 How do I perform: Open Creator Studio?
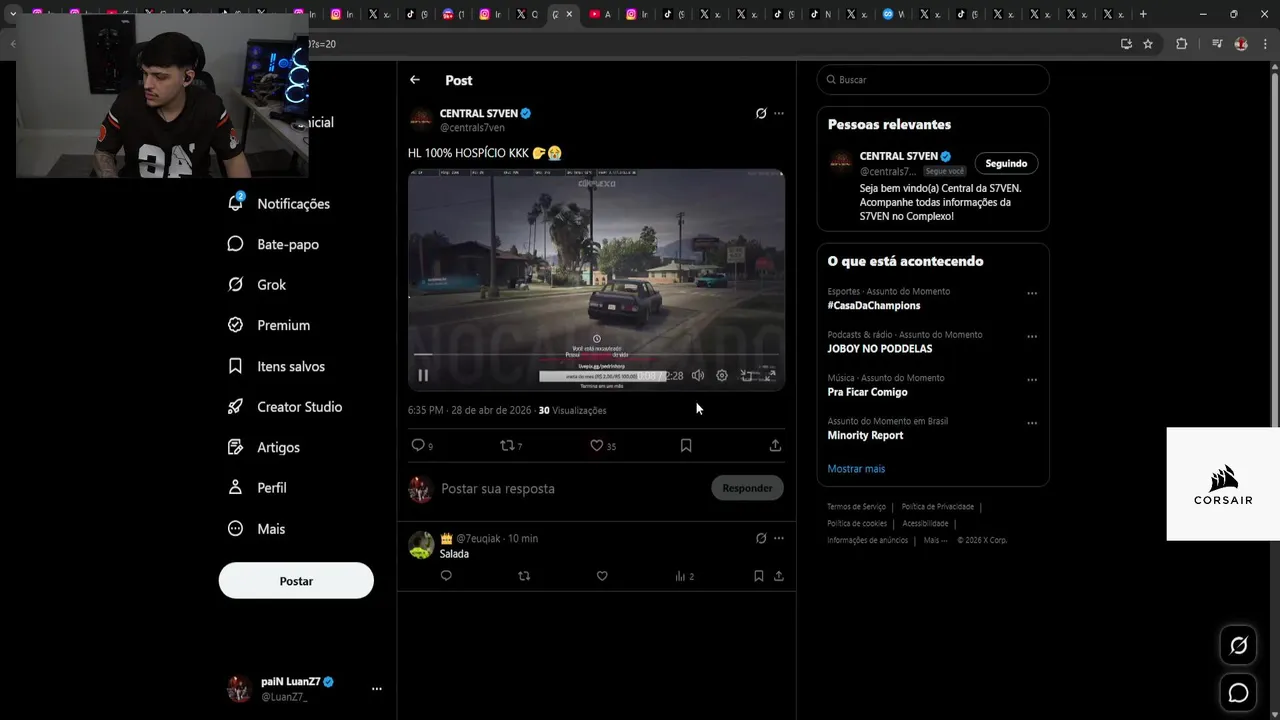tap(285, 407)
